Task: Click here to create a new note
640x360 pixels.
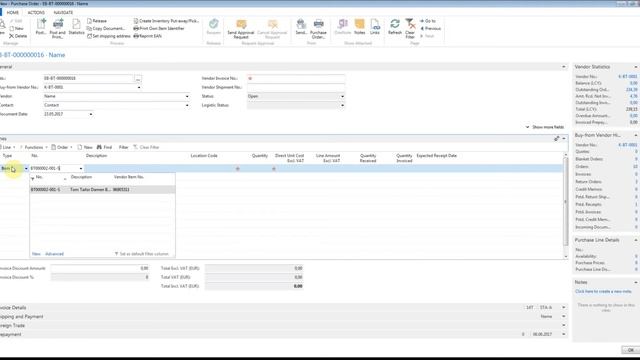Action: (x=603, y=291)
